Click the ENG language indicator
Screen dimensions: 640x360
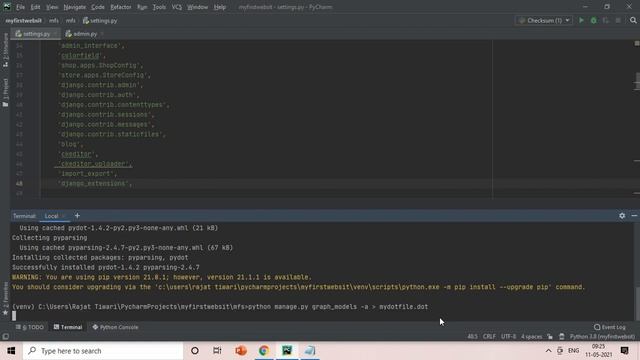(x=573, y=351)
